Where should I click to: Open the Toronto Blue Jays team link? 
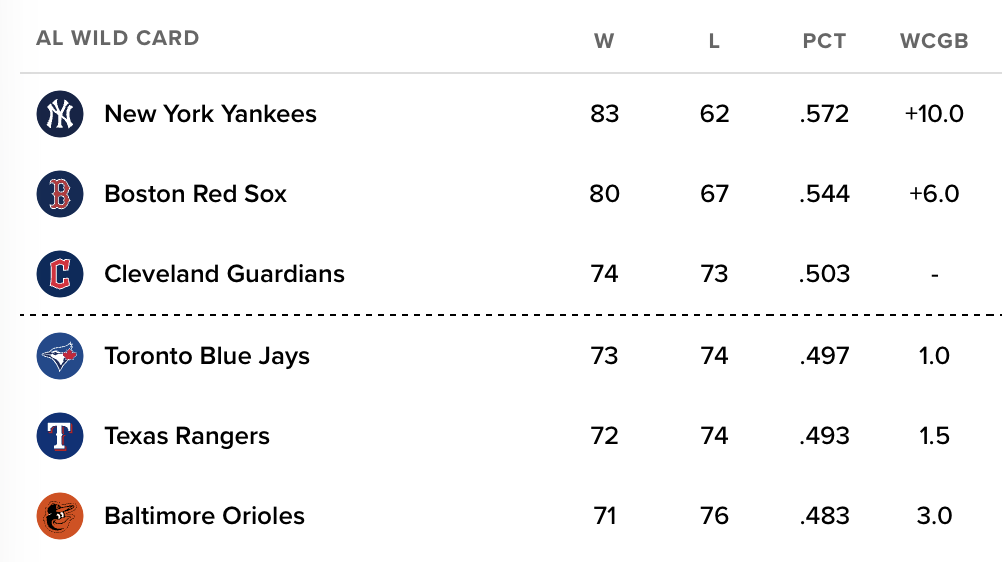(x=207, y=356)
